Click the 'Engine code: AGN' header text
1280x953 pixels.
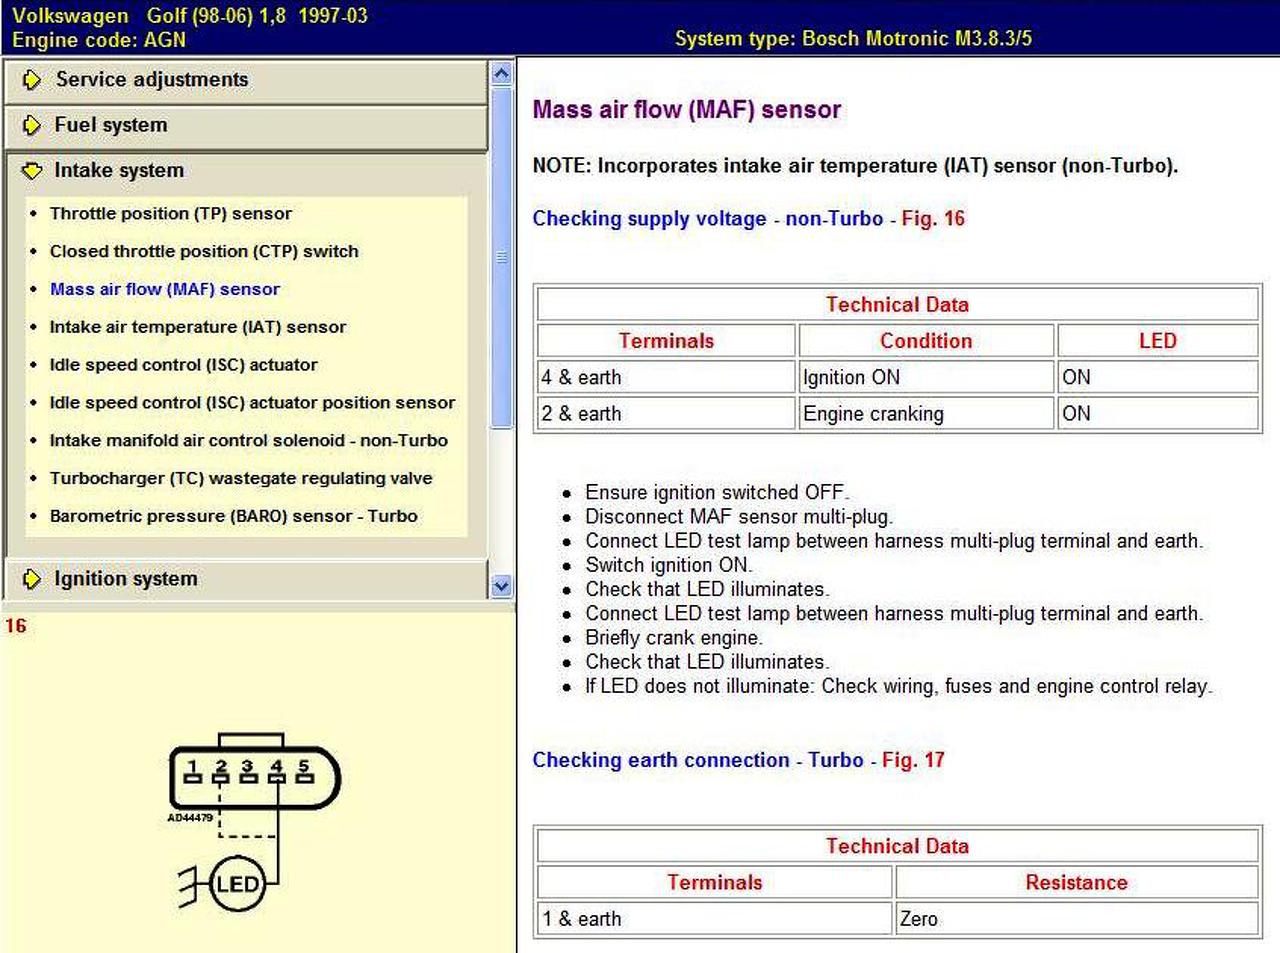coord(99,40)
